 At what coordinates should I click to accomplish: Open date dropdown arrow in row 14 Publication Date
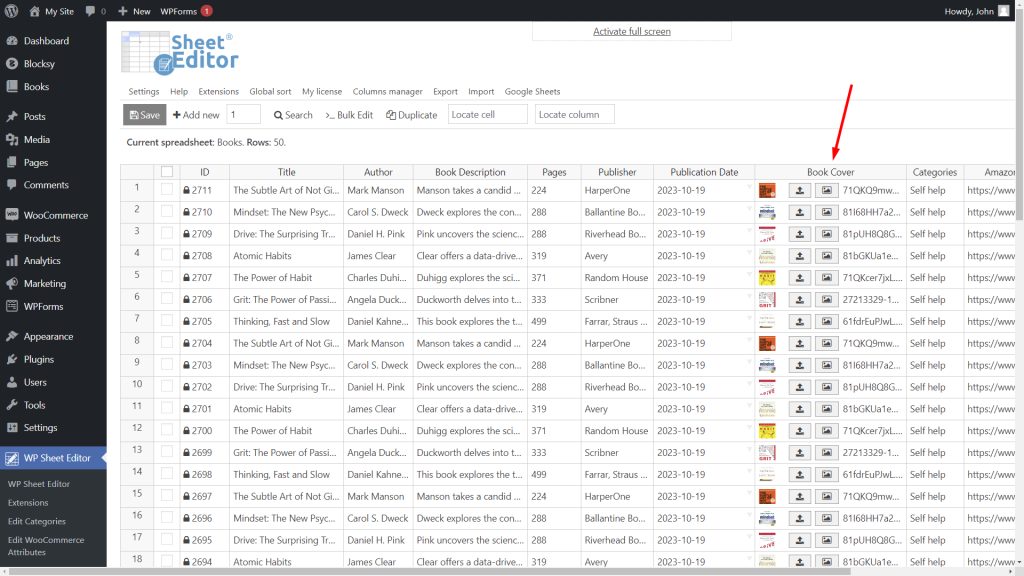coord(750,472)
